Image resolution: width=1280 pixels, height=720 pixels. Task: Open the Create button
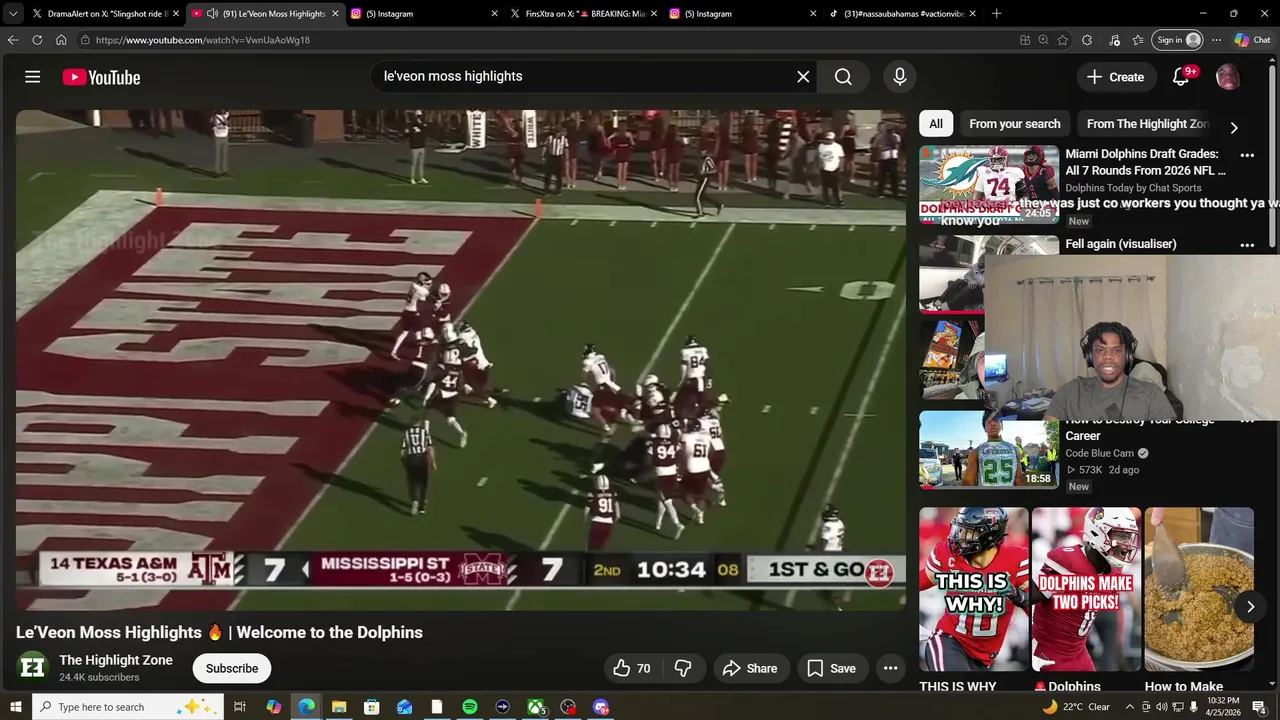[1115, 77]
